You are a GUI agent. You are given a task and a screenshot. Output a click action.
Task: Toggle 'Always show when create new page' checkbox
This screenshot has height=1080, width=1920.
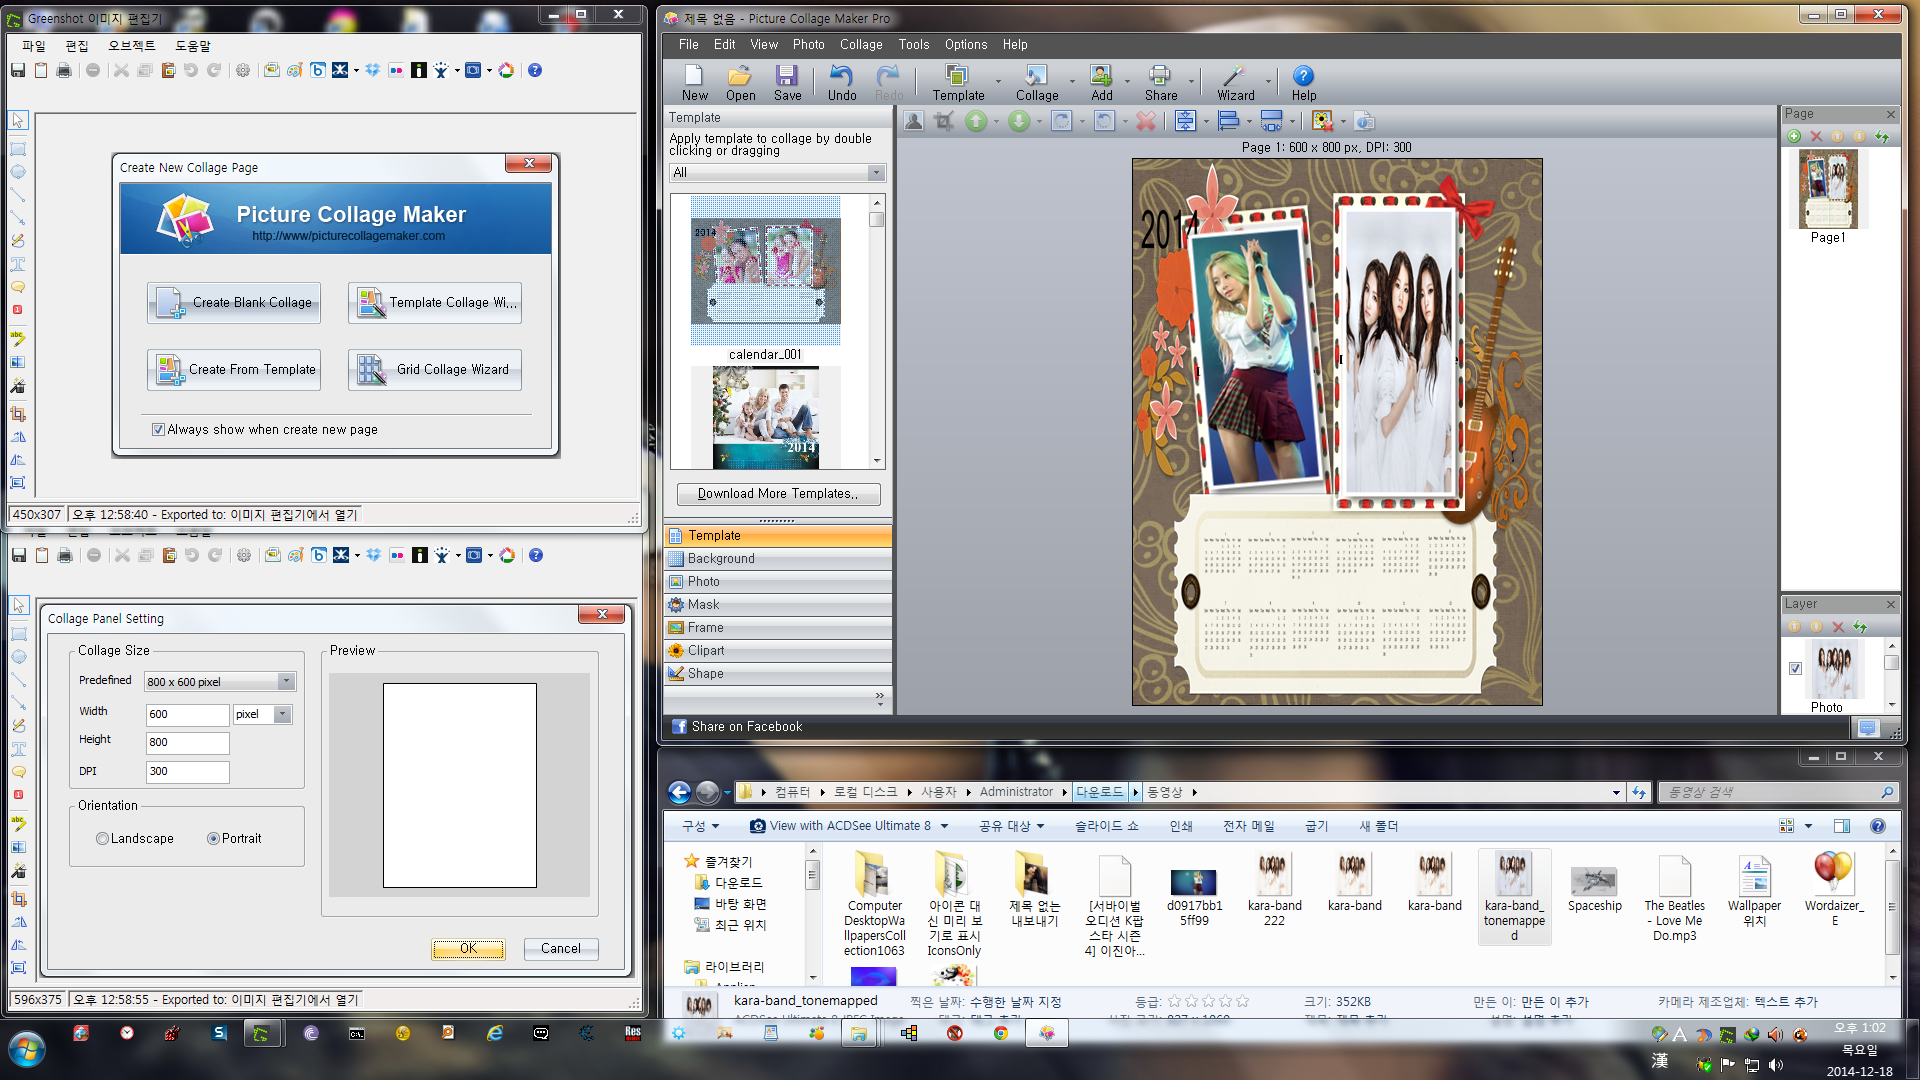158,430
